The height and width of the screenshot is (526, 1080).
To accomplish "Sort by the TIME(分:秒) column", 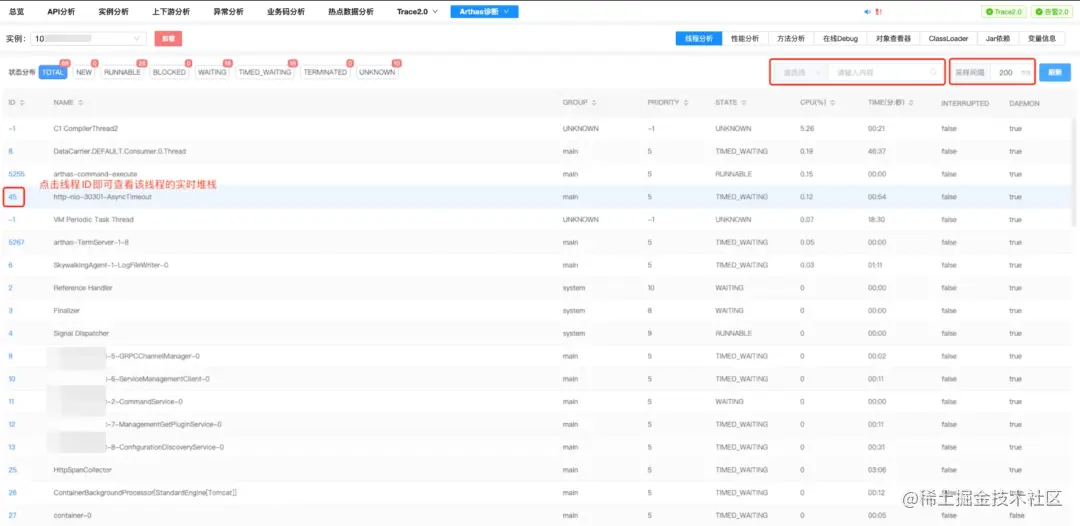I will 911,103.
